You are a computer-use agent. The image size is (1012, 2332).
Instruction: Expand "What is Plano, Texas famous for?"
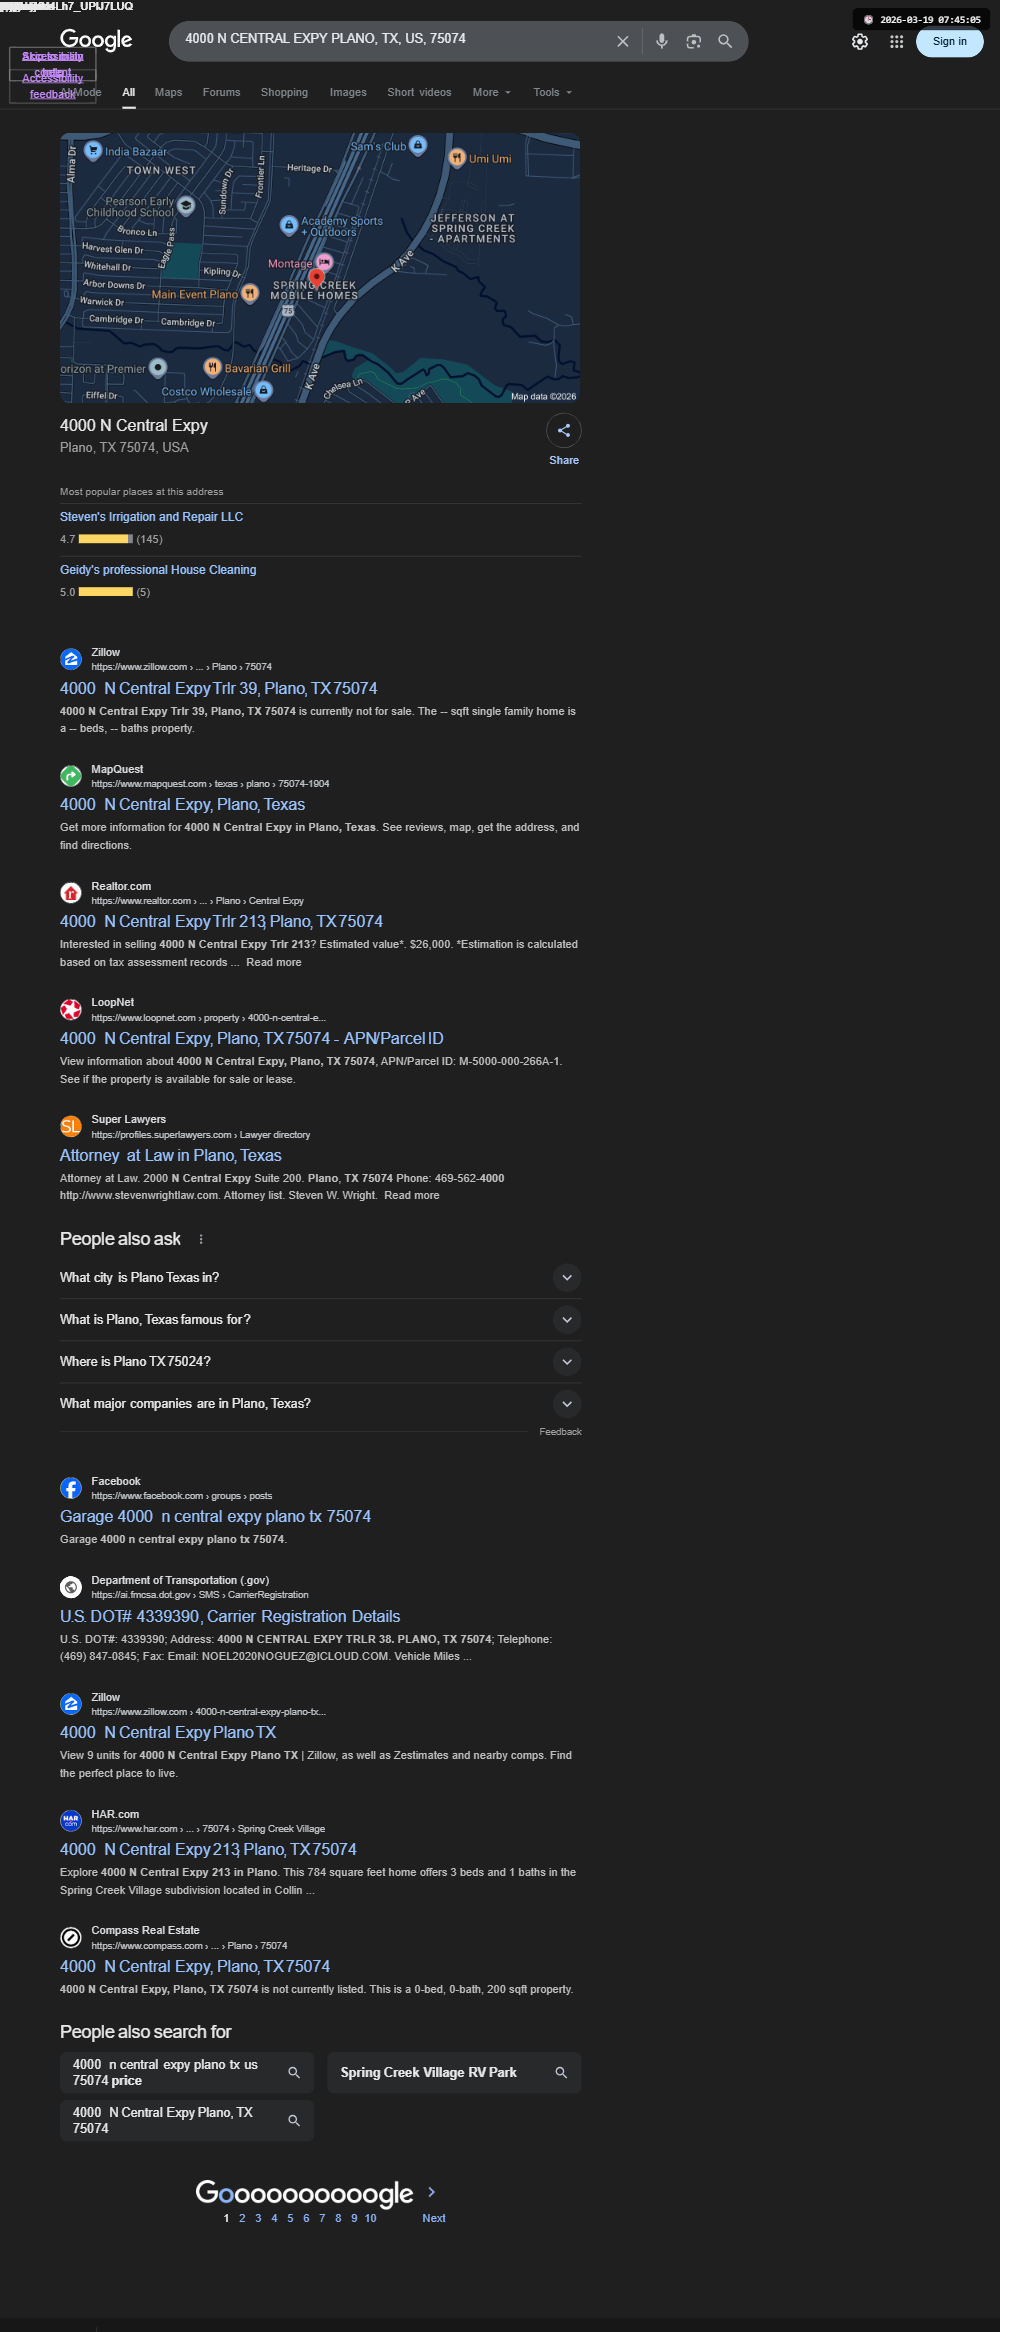click(x=566, y=1319)
